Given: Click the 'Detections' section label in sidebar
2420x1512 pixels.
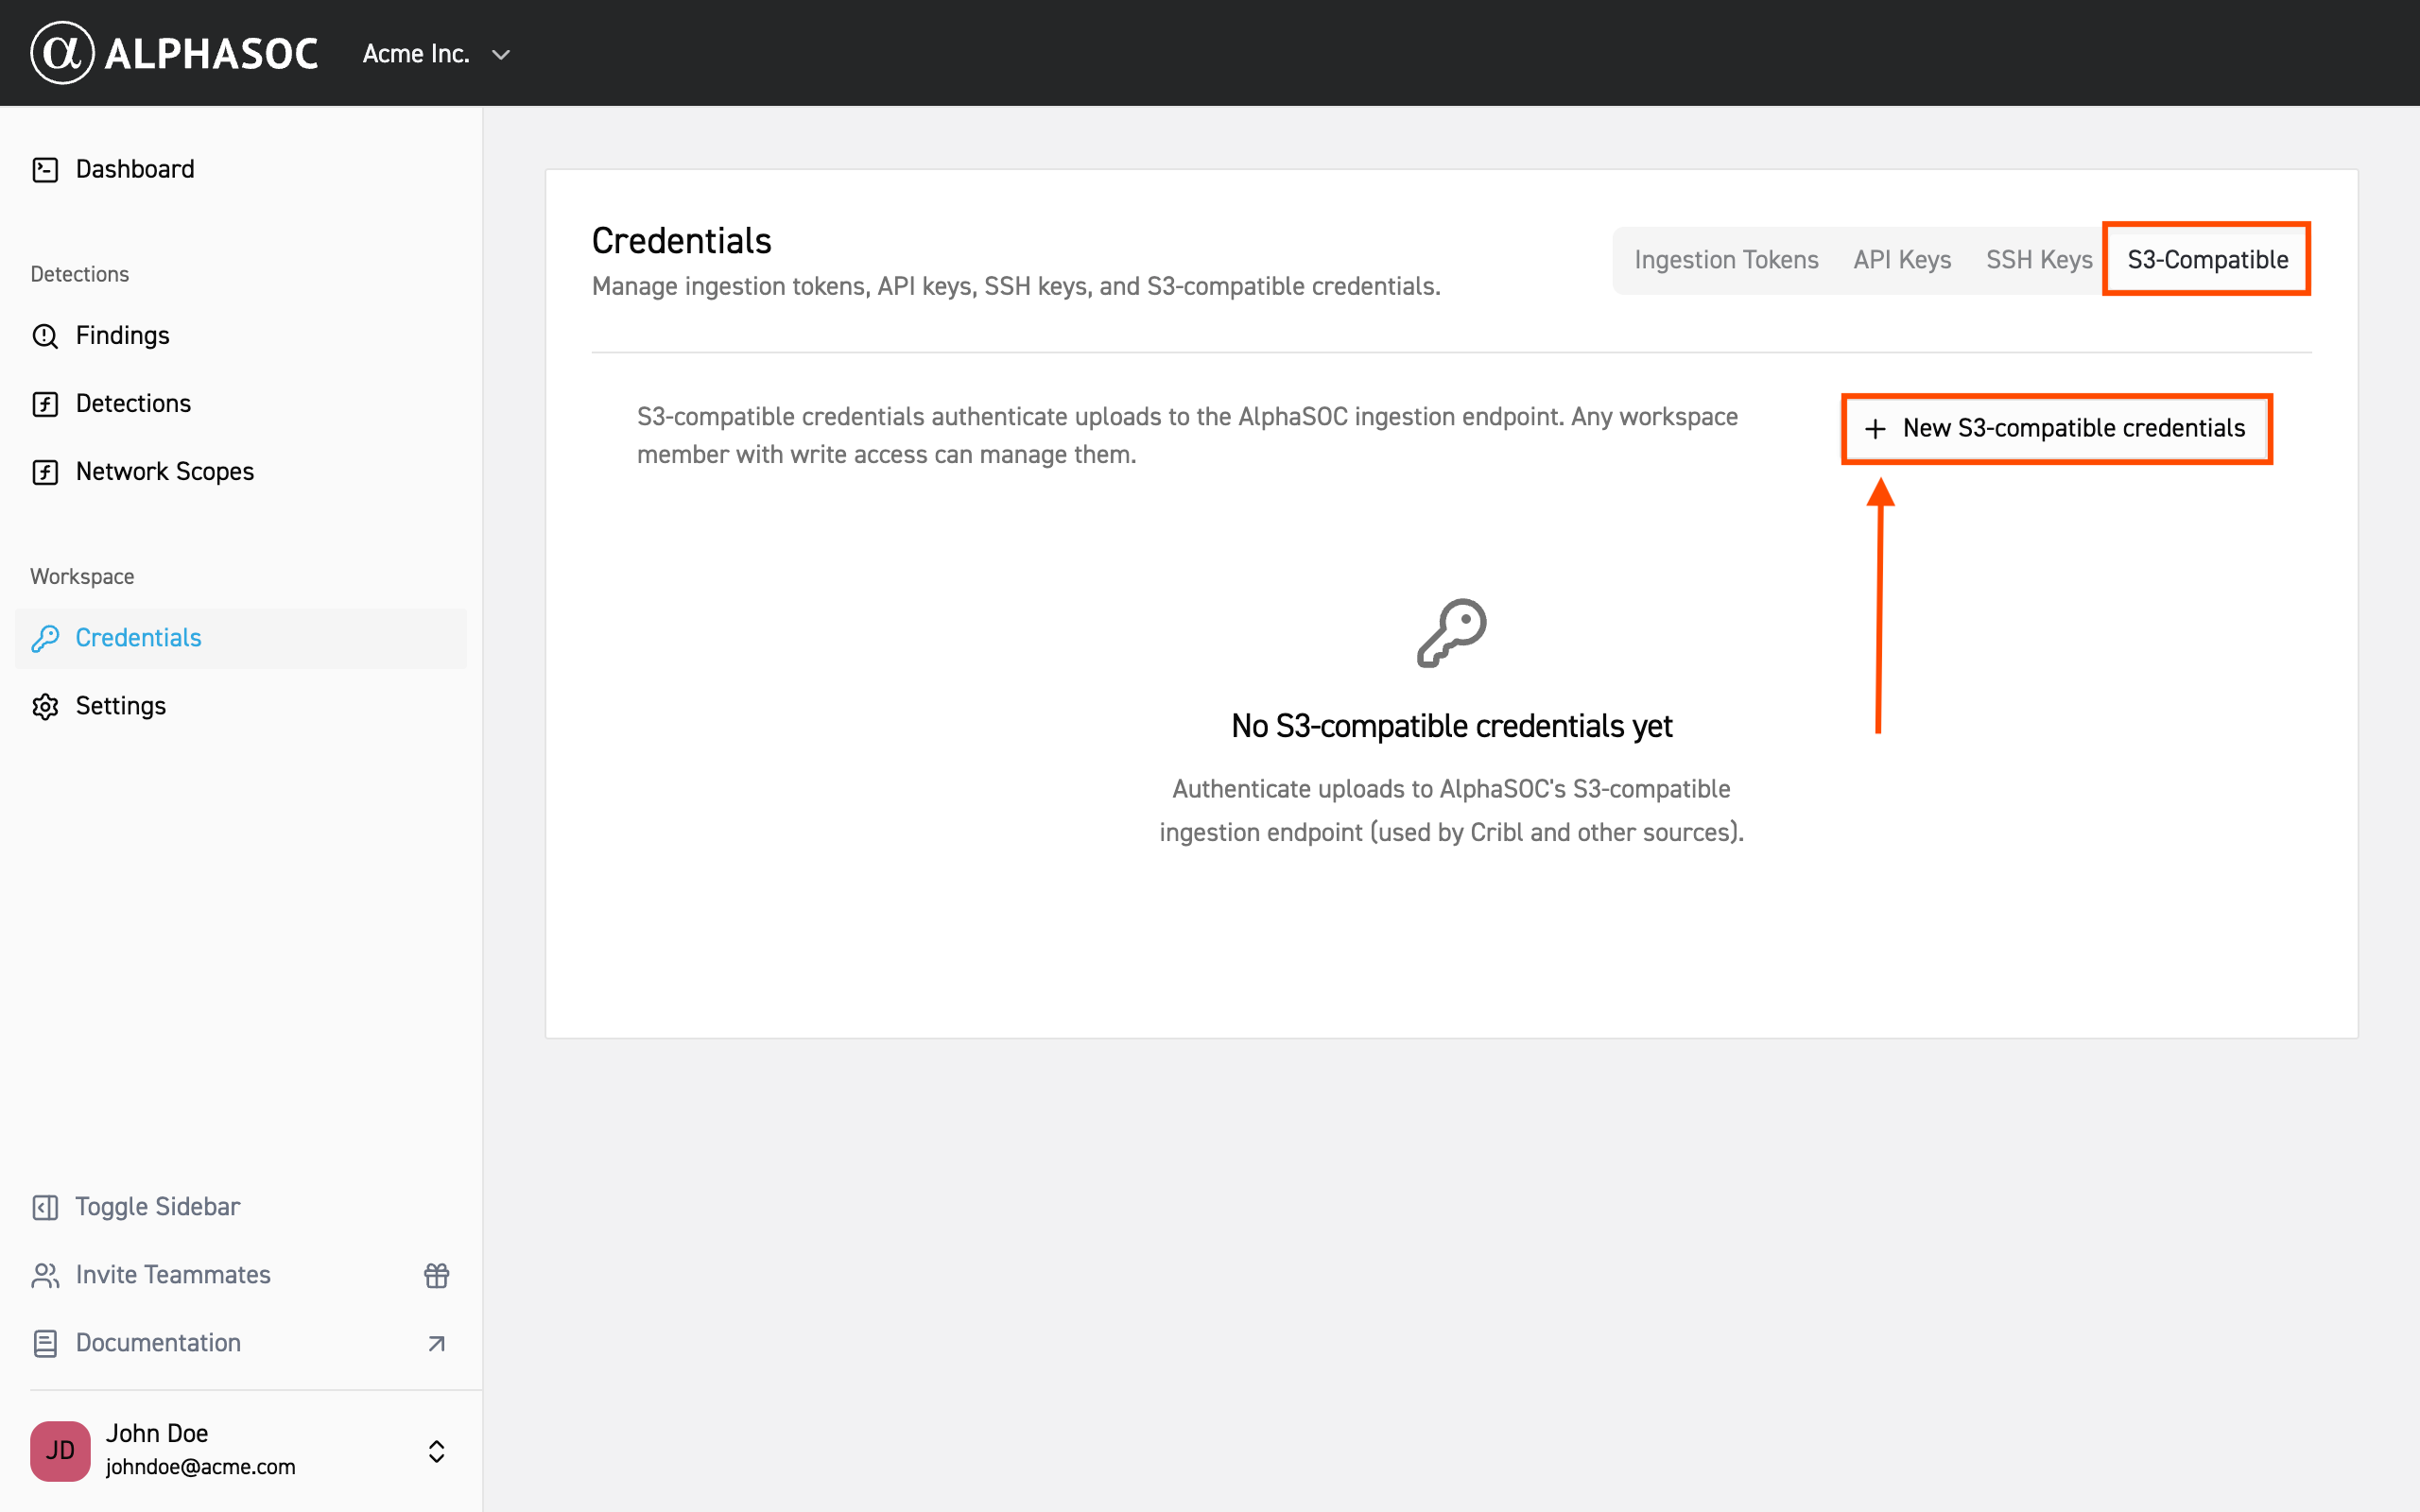Looking at the screenshot, I should (80, 274).
